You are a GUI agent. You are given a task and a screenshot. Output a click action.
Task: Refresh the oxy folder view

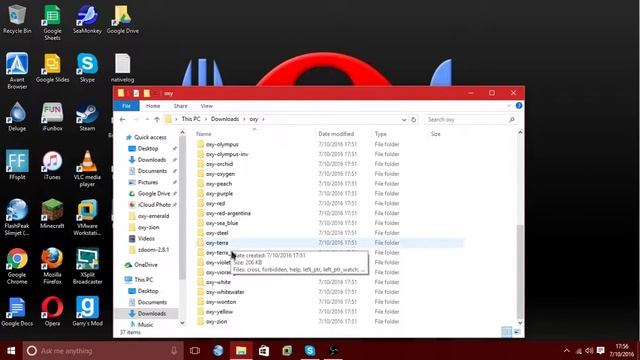click(413, 120)
